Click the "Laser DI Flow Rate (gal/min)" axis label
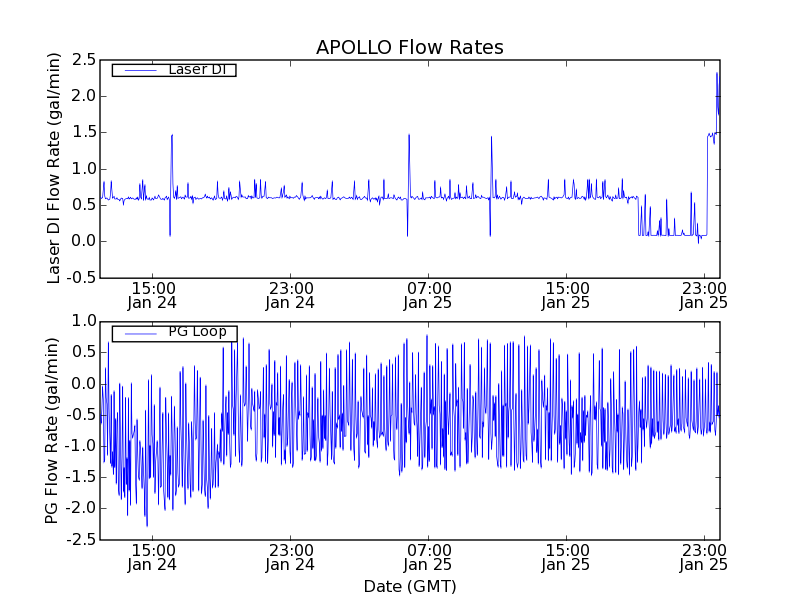 point(54,168)
